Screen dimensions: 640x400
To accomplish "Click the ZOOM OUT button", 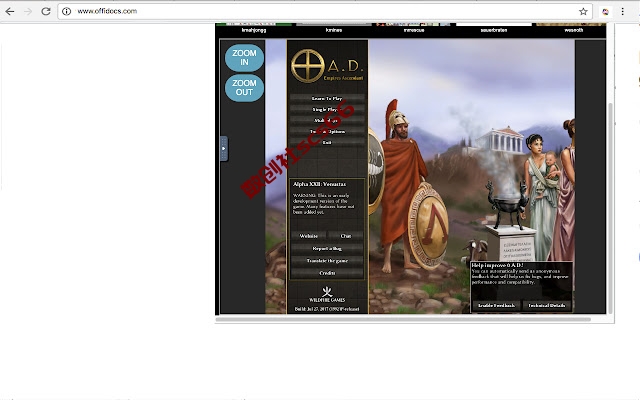I will click(x=244, y=87).
